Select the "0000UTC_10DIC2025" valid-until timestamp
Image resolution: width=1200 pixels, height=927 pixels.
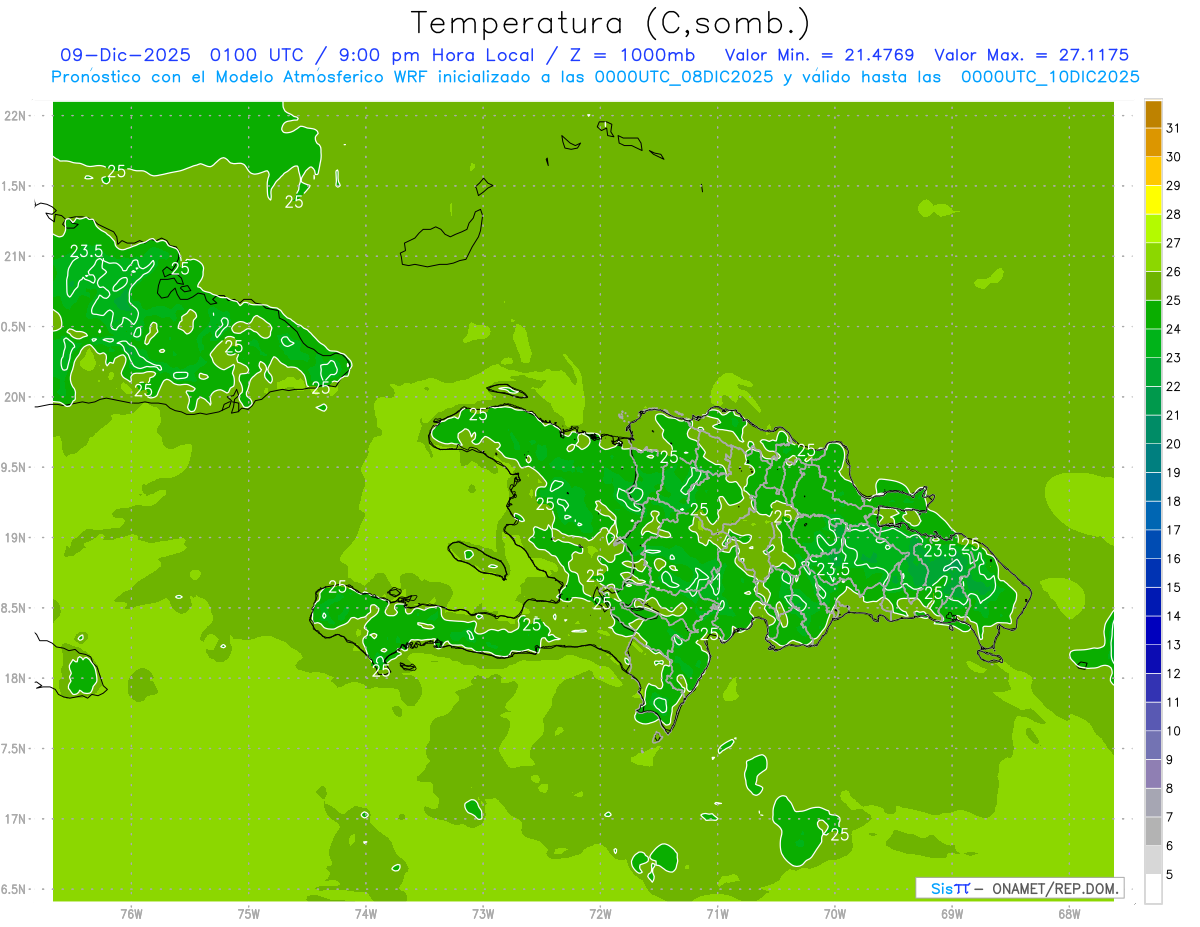point(1050,77)
